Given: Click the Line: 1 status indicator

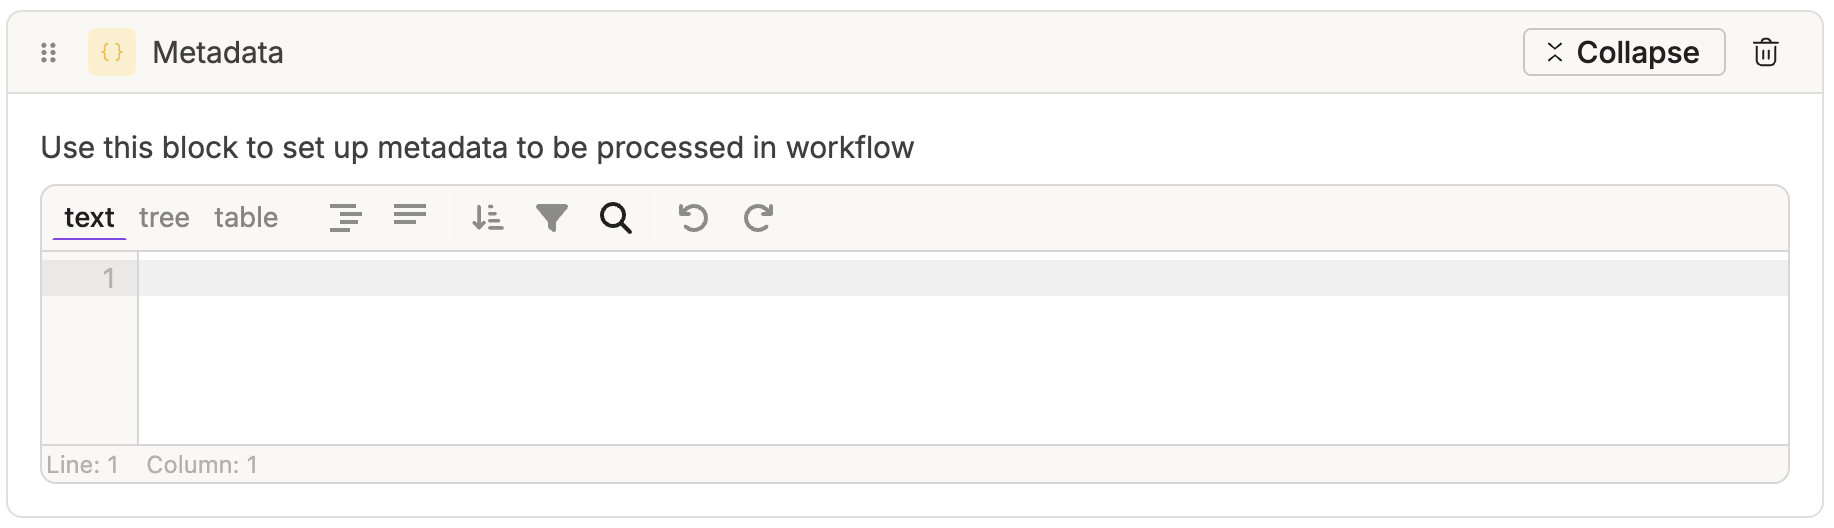Looking at the screenshot, I should pos(83,465).
